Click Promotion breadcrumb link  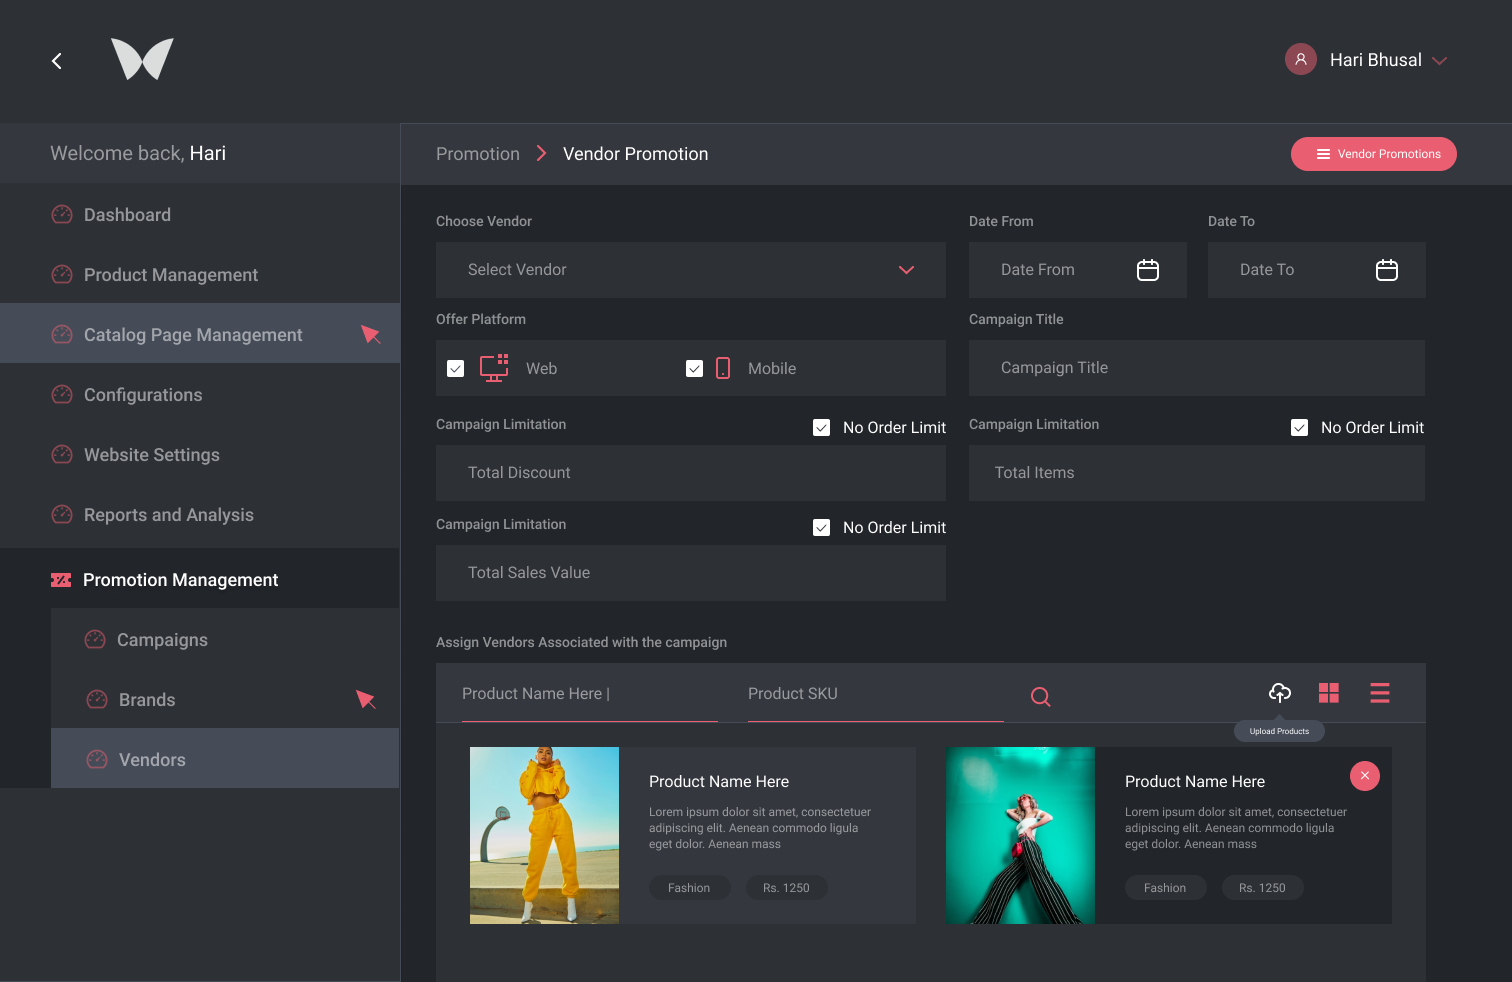point(478,154)
